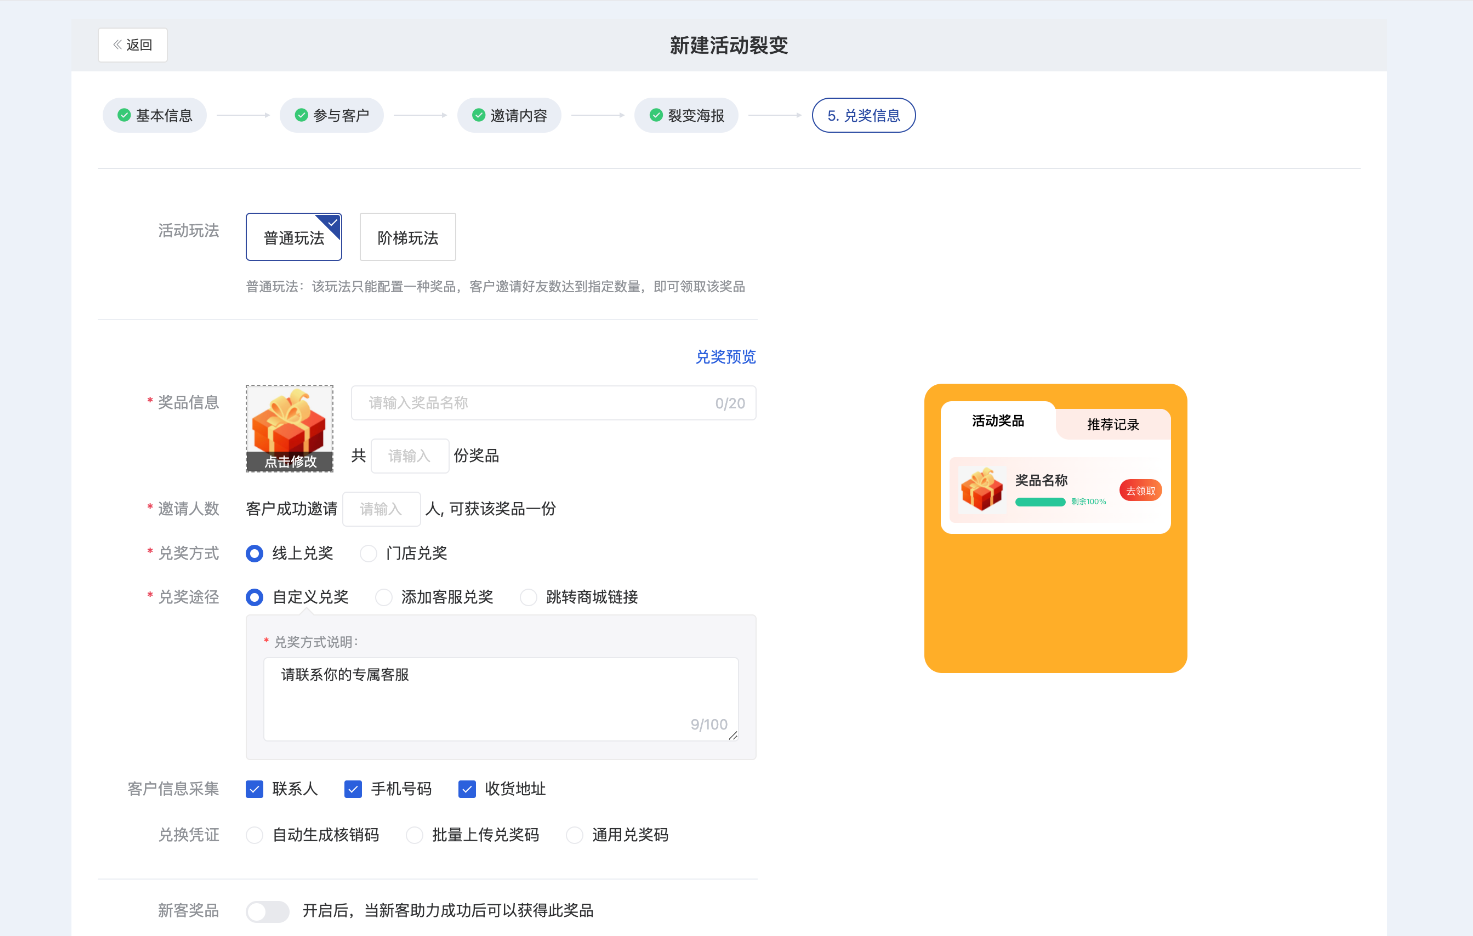This screenshot has height=936, width=1473.
Task: Go to the 基本信息 step
Action: (155, 115)
